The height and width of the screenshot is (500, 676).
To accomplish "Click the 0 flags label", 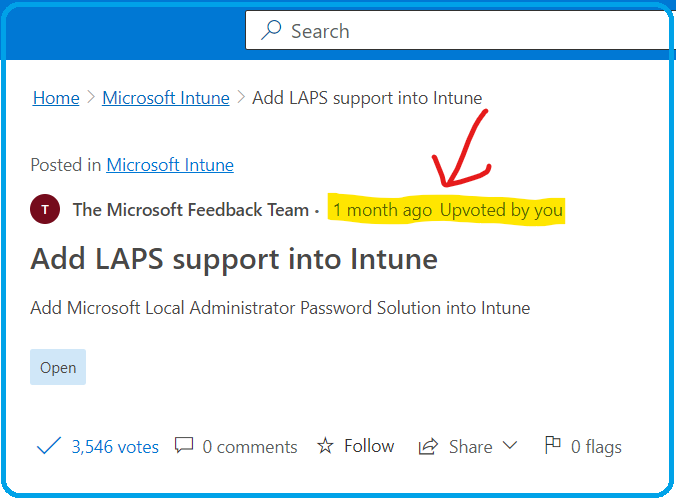I will point(596,447).
